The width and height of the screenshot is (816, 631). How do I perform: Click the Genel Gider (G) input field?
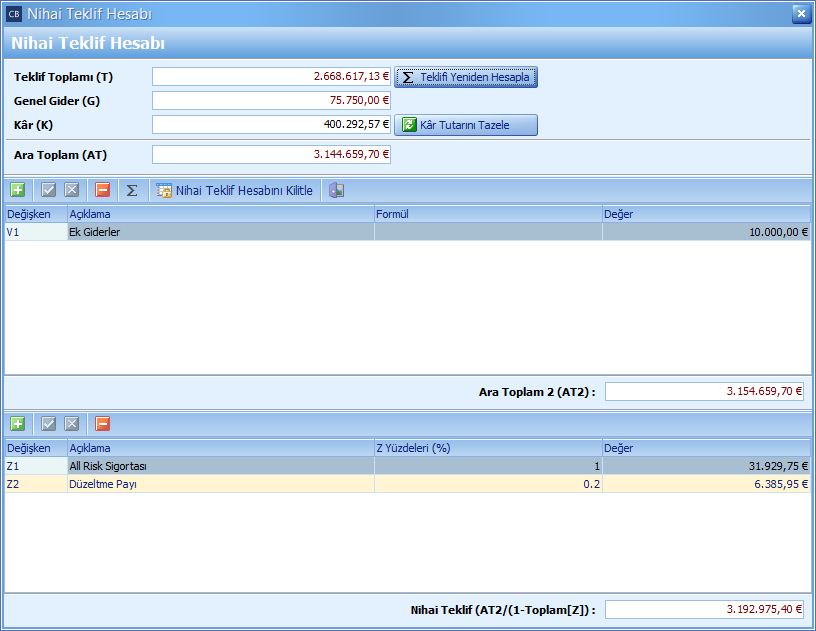pos(271,100)
